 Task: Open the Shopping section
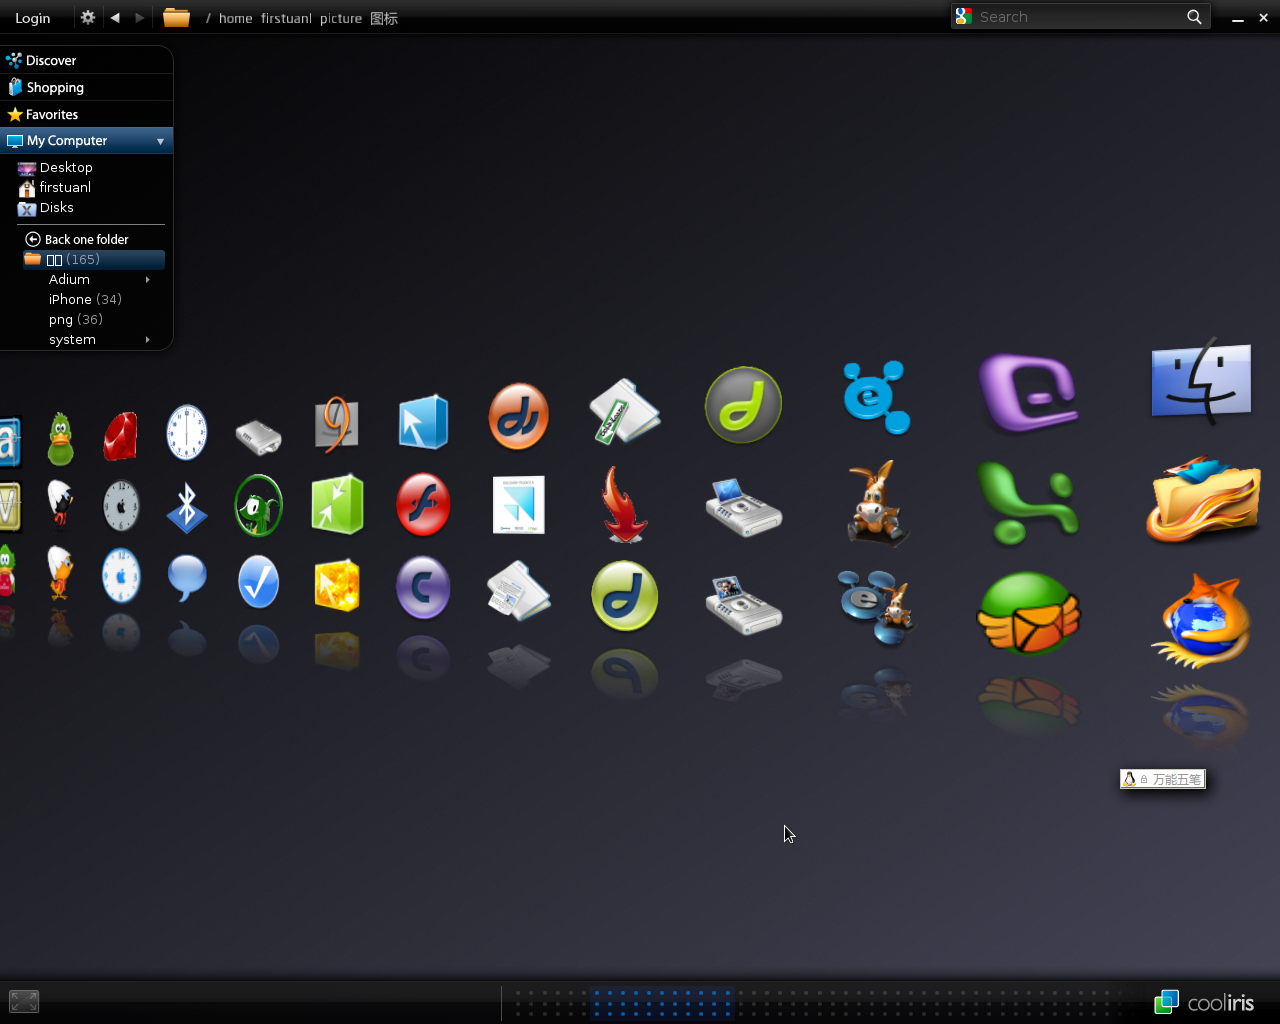86,87
